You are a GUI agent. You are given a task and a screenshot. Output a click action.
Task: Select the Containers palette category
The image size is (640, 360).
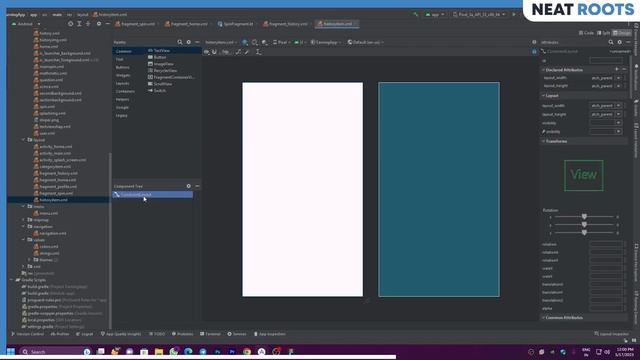coord(125,91)
